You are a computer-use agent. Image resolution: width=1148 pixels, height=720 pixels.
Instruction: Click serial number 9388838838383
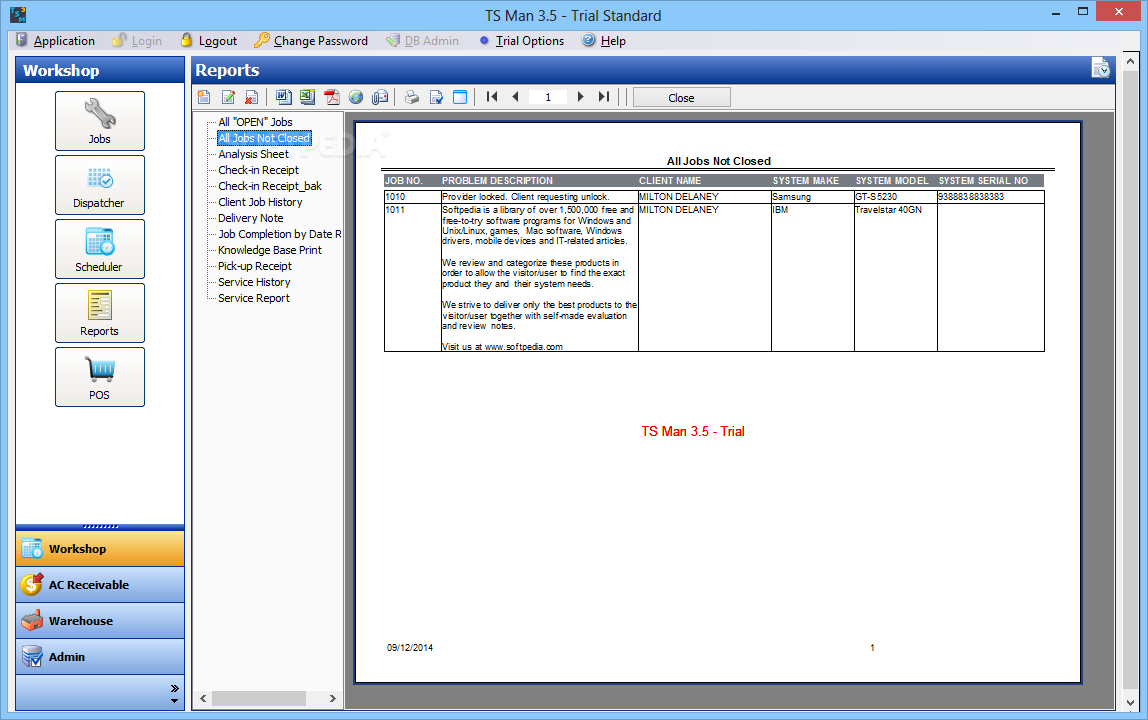pos(991,197)
